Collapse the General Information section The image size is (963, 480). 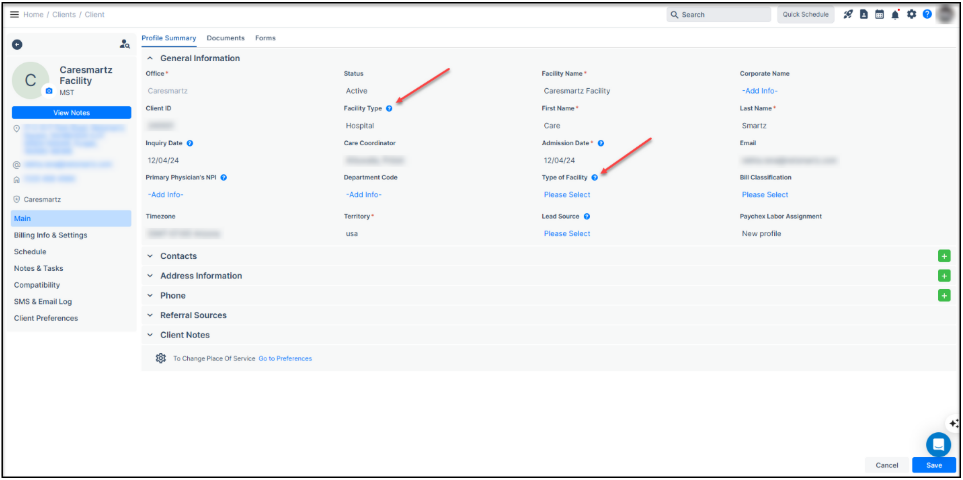[199, 58]
